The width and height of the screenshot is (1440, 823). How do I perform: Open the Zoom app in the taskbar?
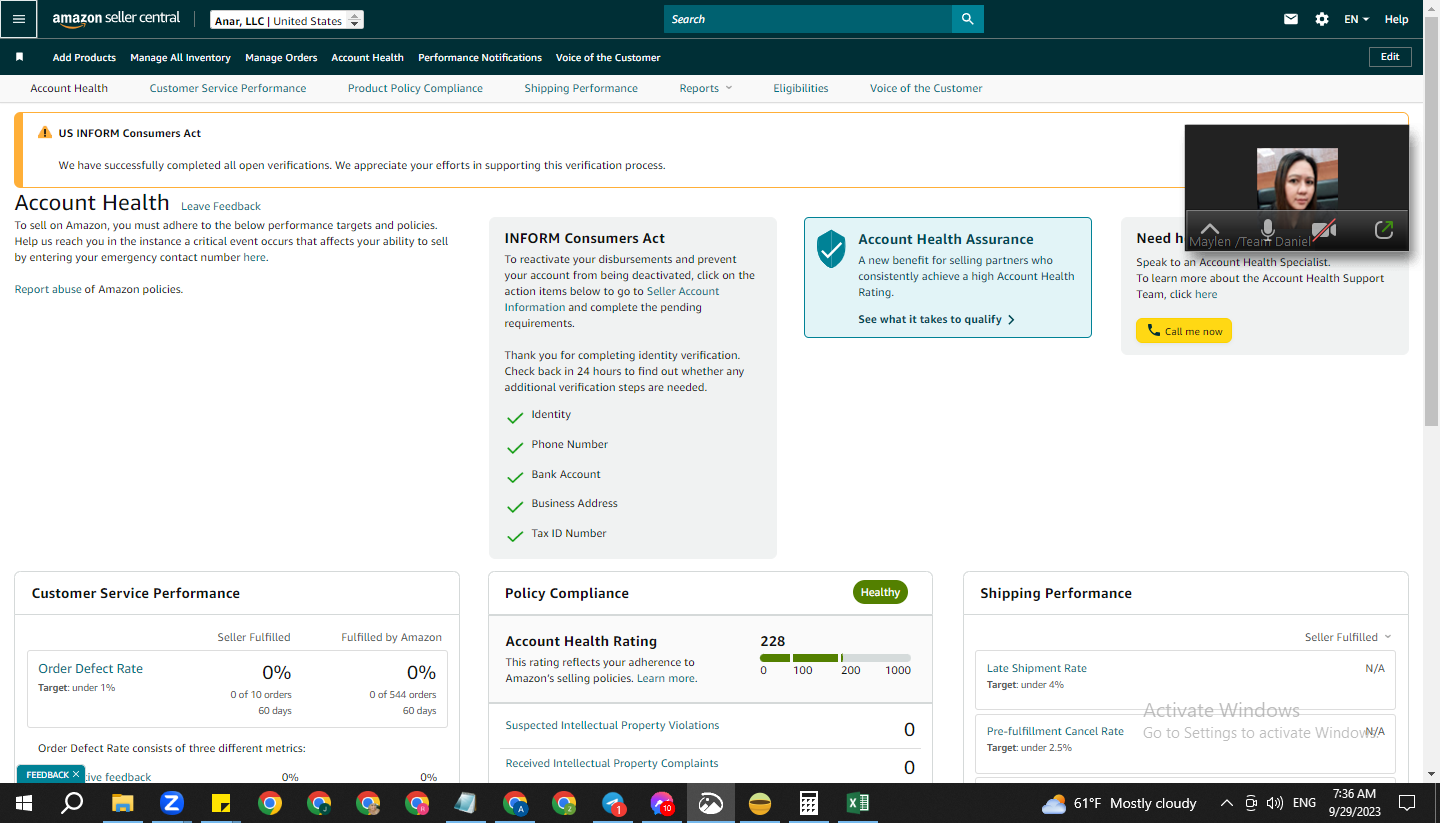point(172,803)
